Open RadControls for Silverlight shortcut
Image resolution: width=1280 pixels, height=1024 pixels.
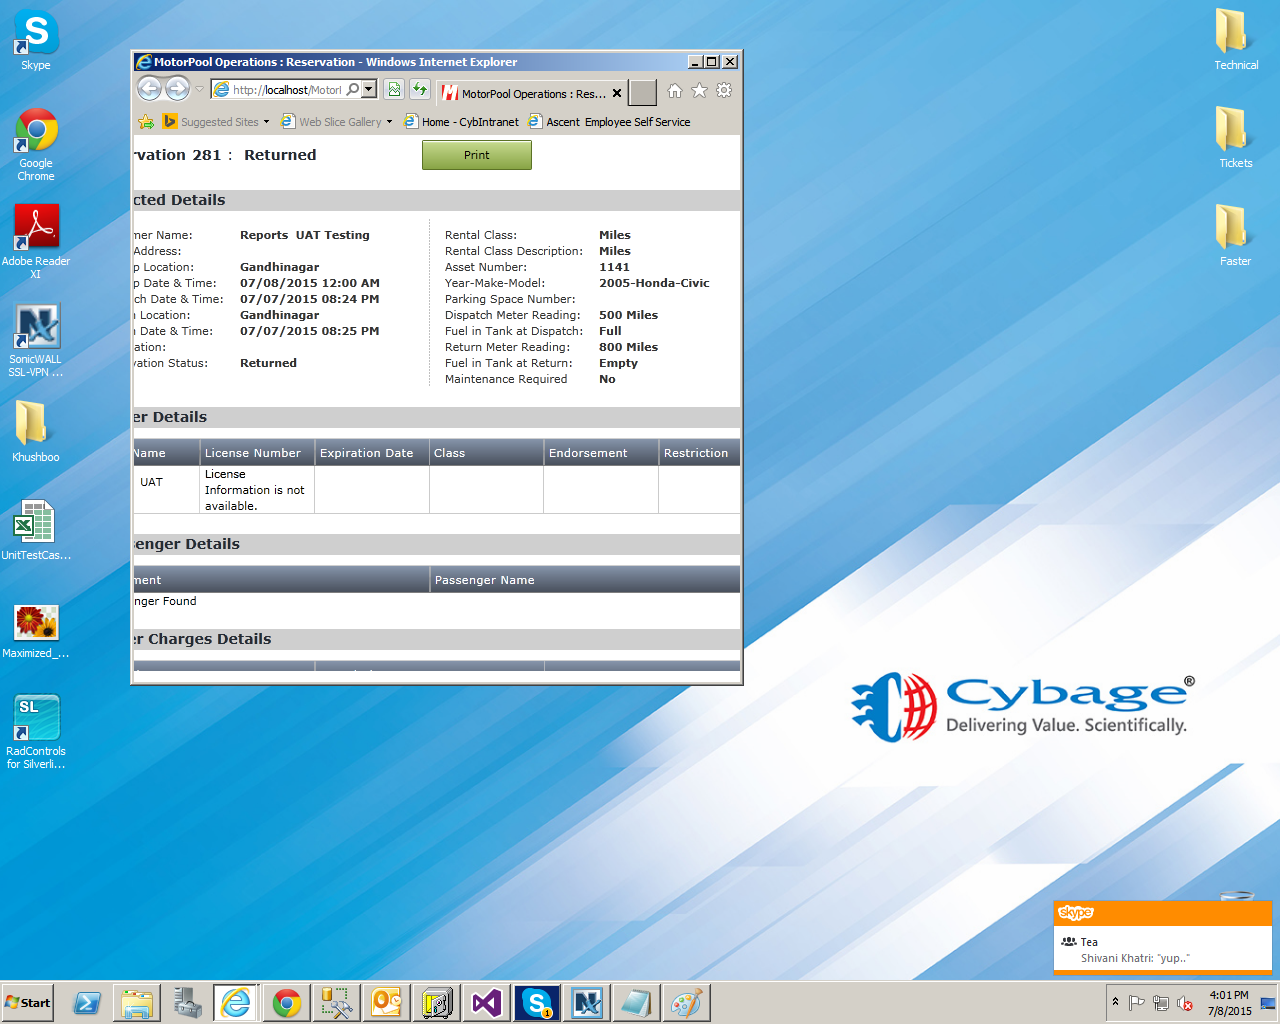pos(36,732)
